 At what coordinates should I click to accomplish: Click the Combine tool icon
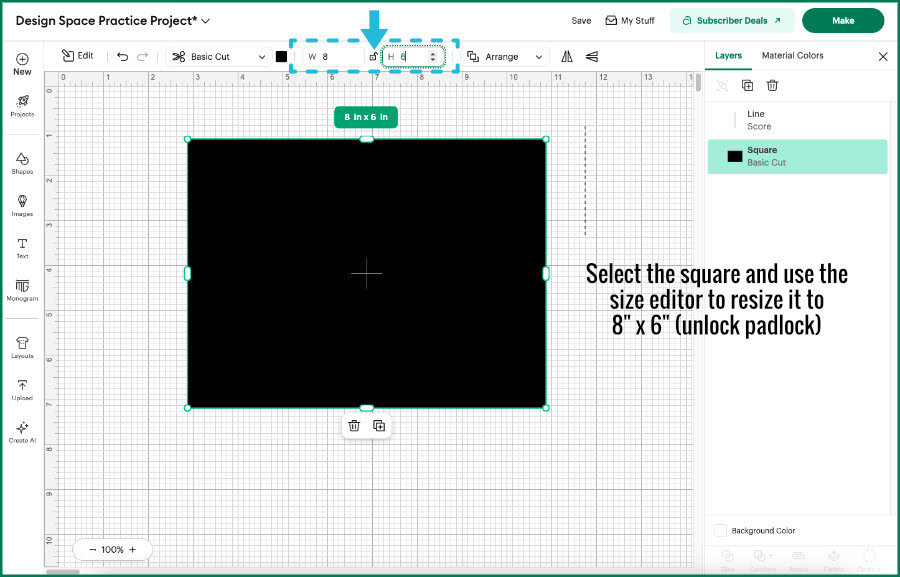pos(761,556)
